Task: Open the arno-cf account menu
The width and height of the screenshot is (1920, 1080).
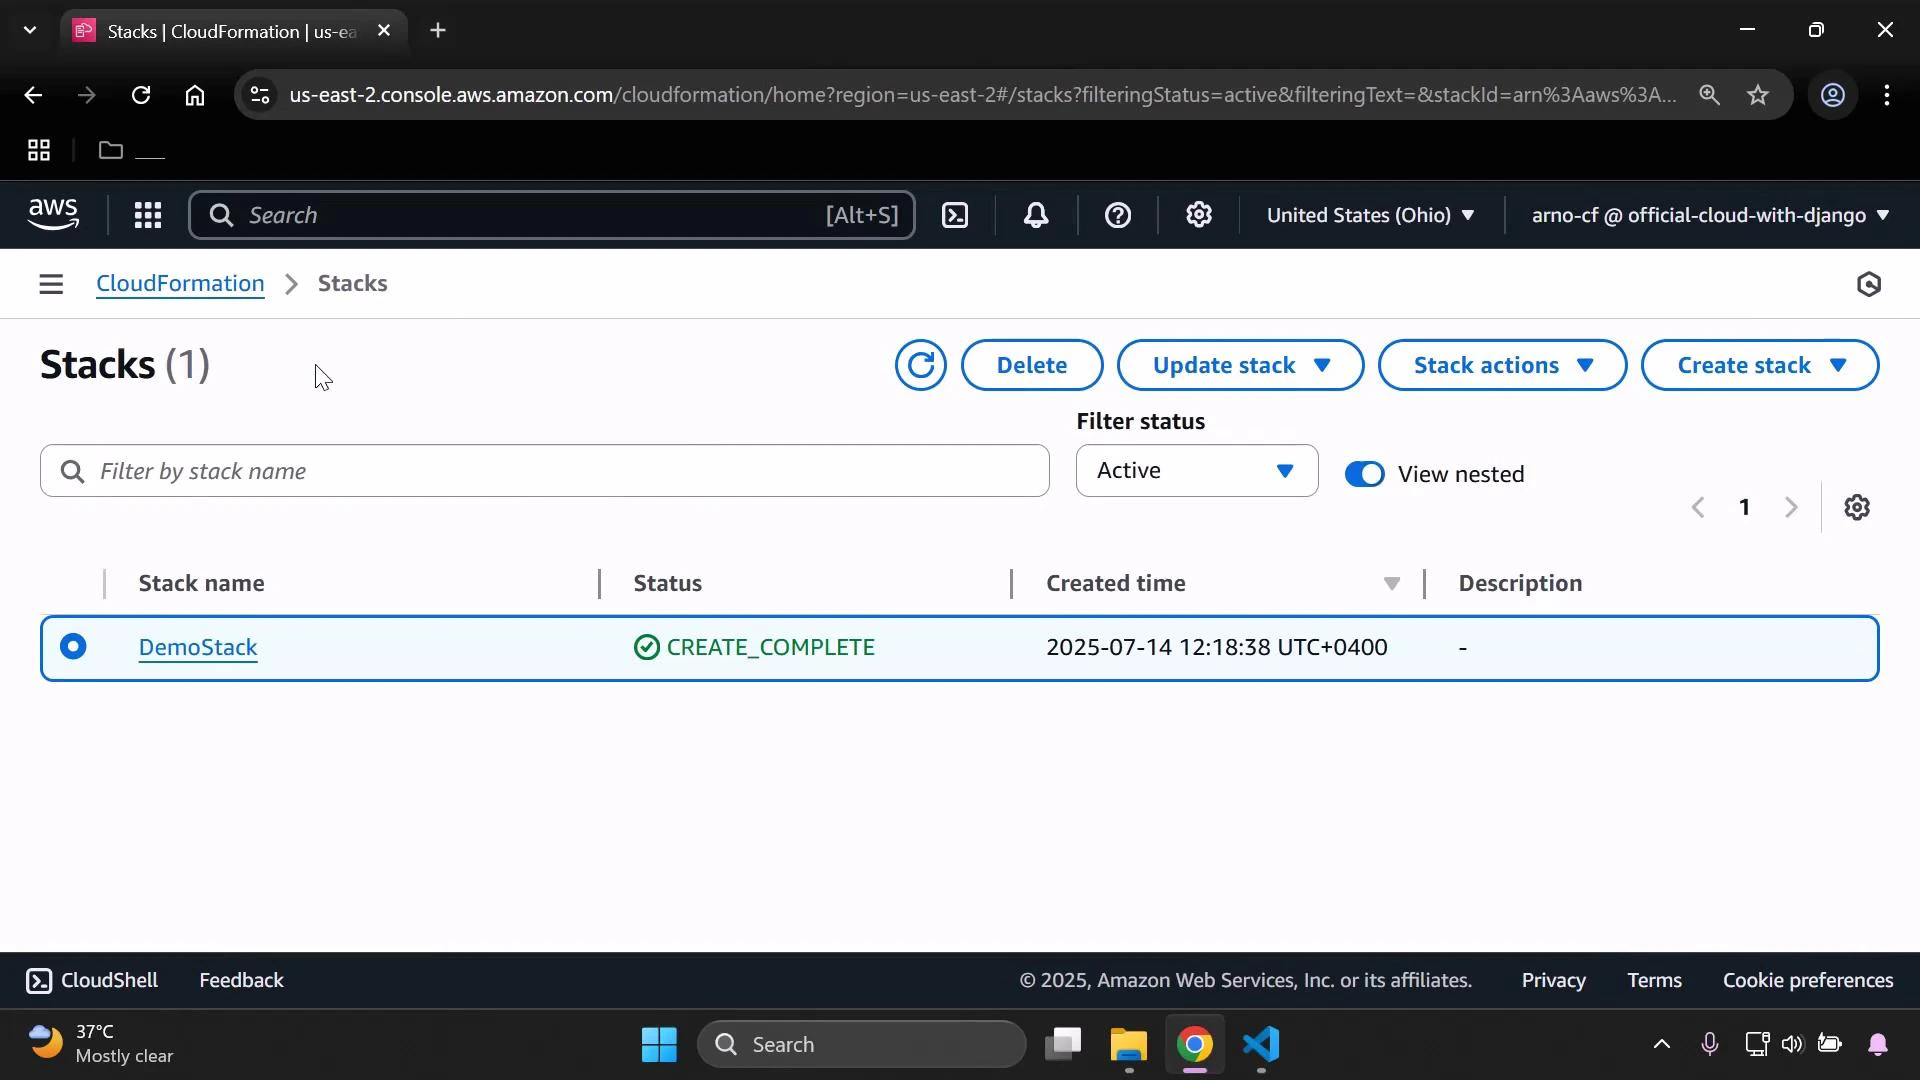Action: [1707, 215]
